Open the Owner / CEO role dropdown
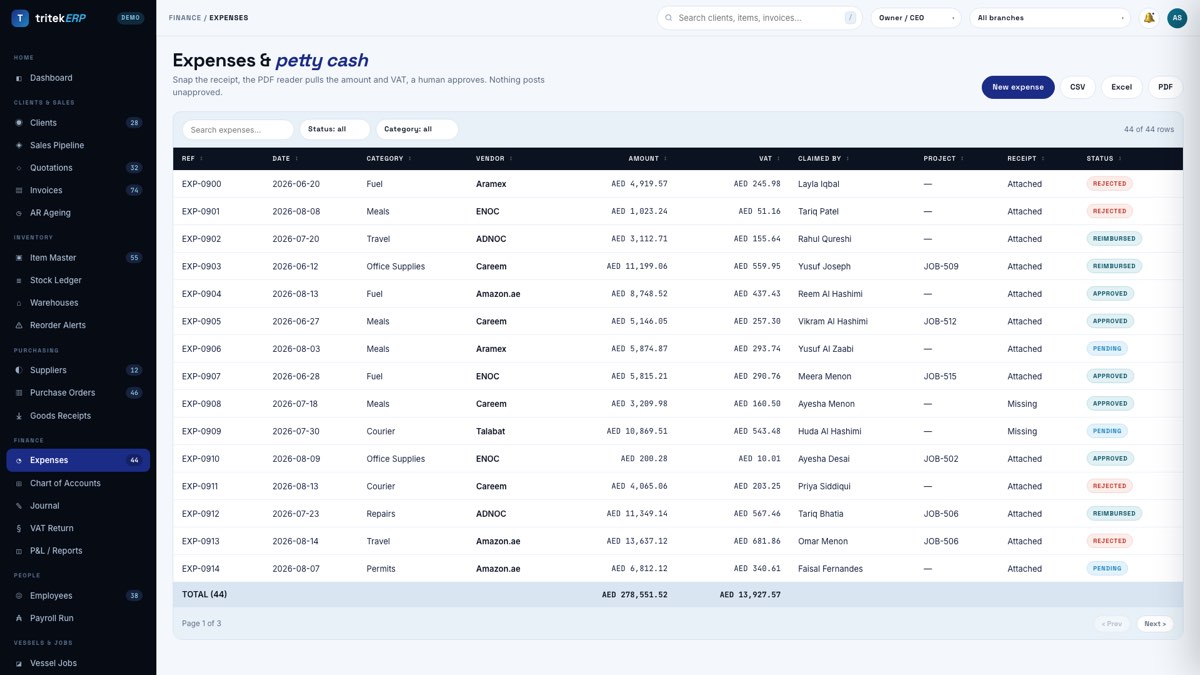The height and width of the screenshot is (675, 1200). 916,18
